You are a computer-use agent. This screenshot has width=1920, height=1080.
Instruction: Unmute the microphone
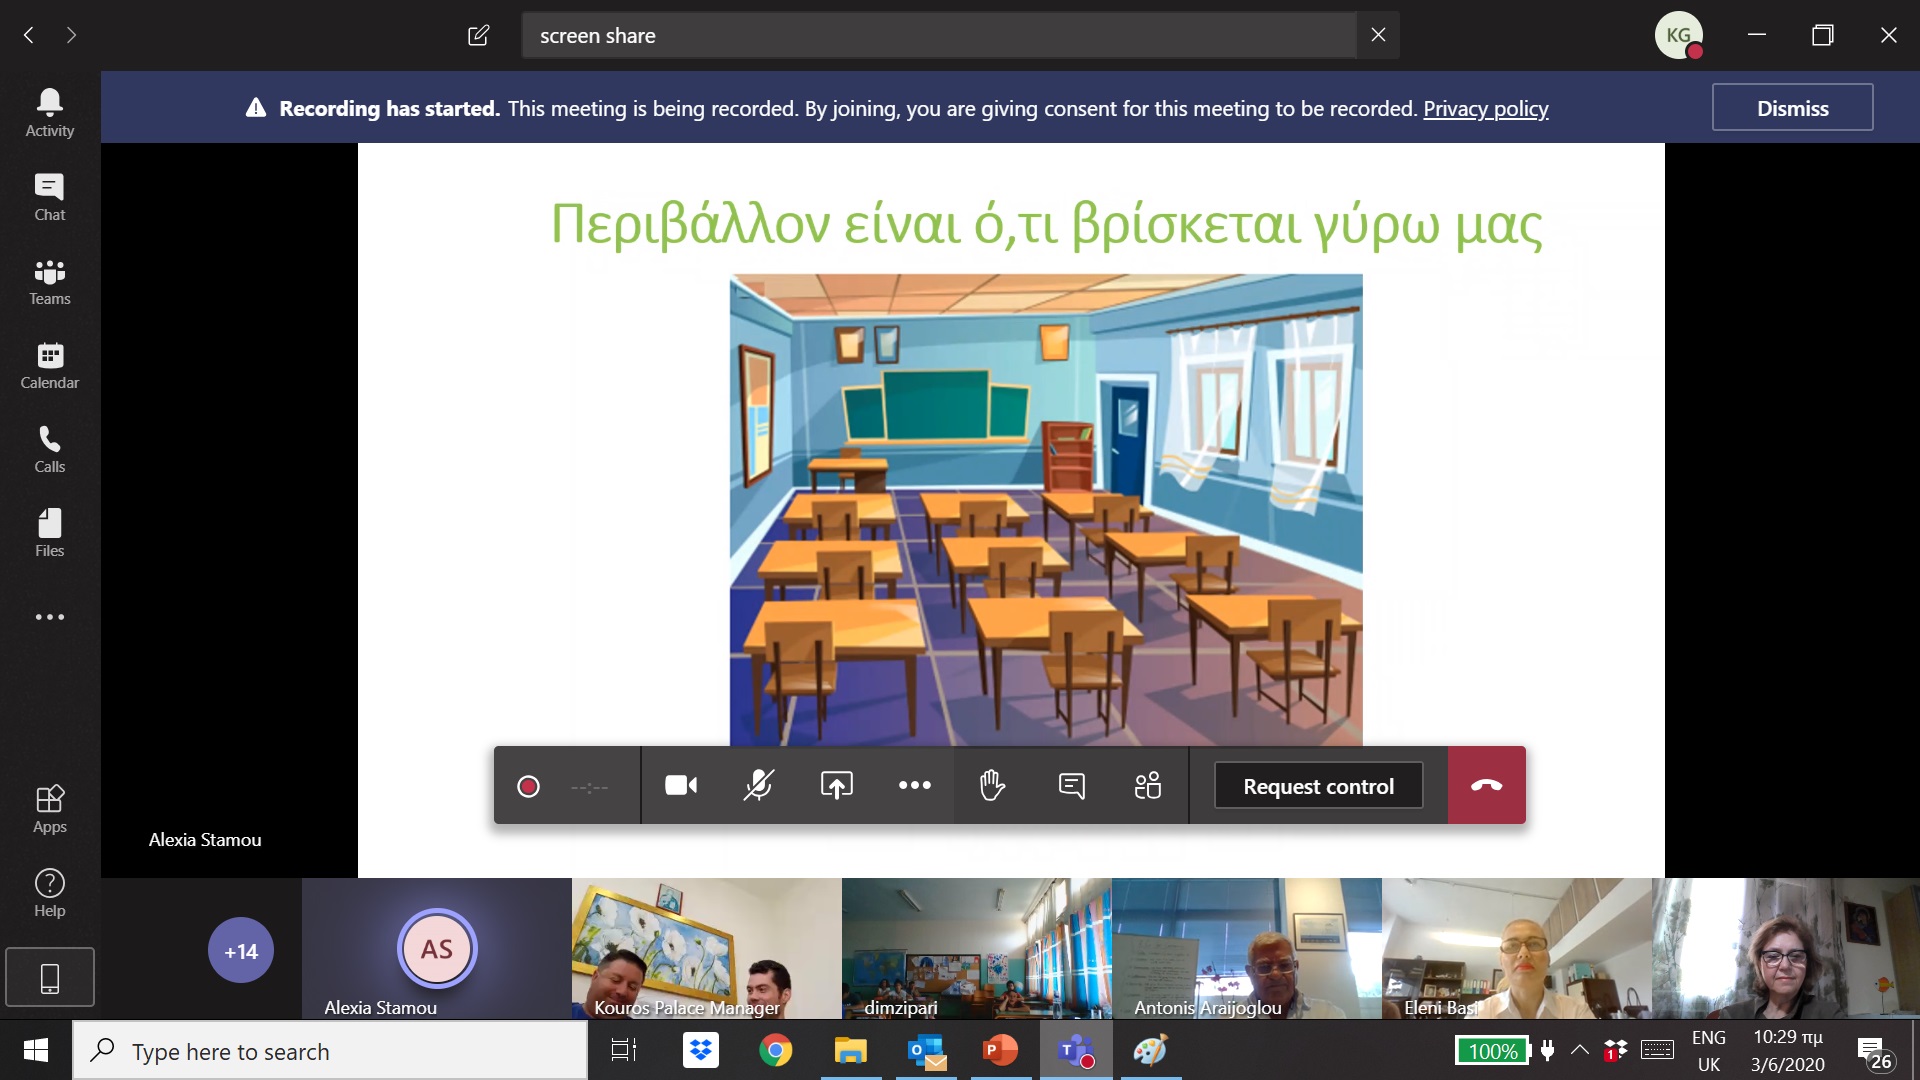tap(758, 786)
